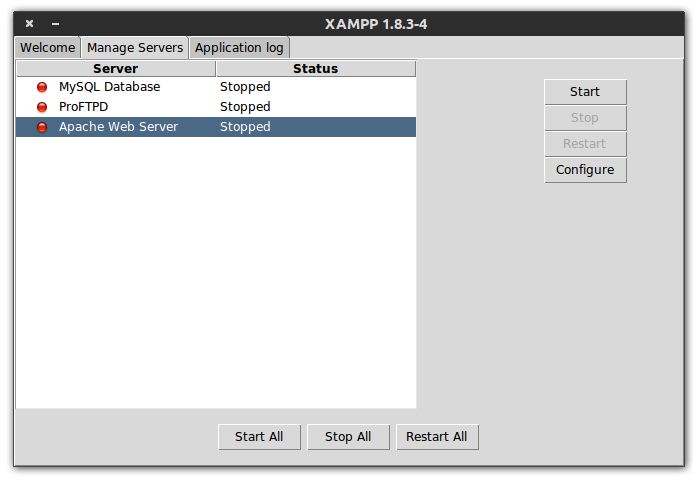Select the Apache Web Server row
This screenshot has width=697, height=480.
point(216,127)
